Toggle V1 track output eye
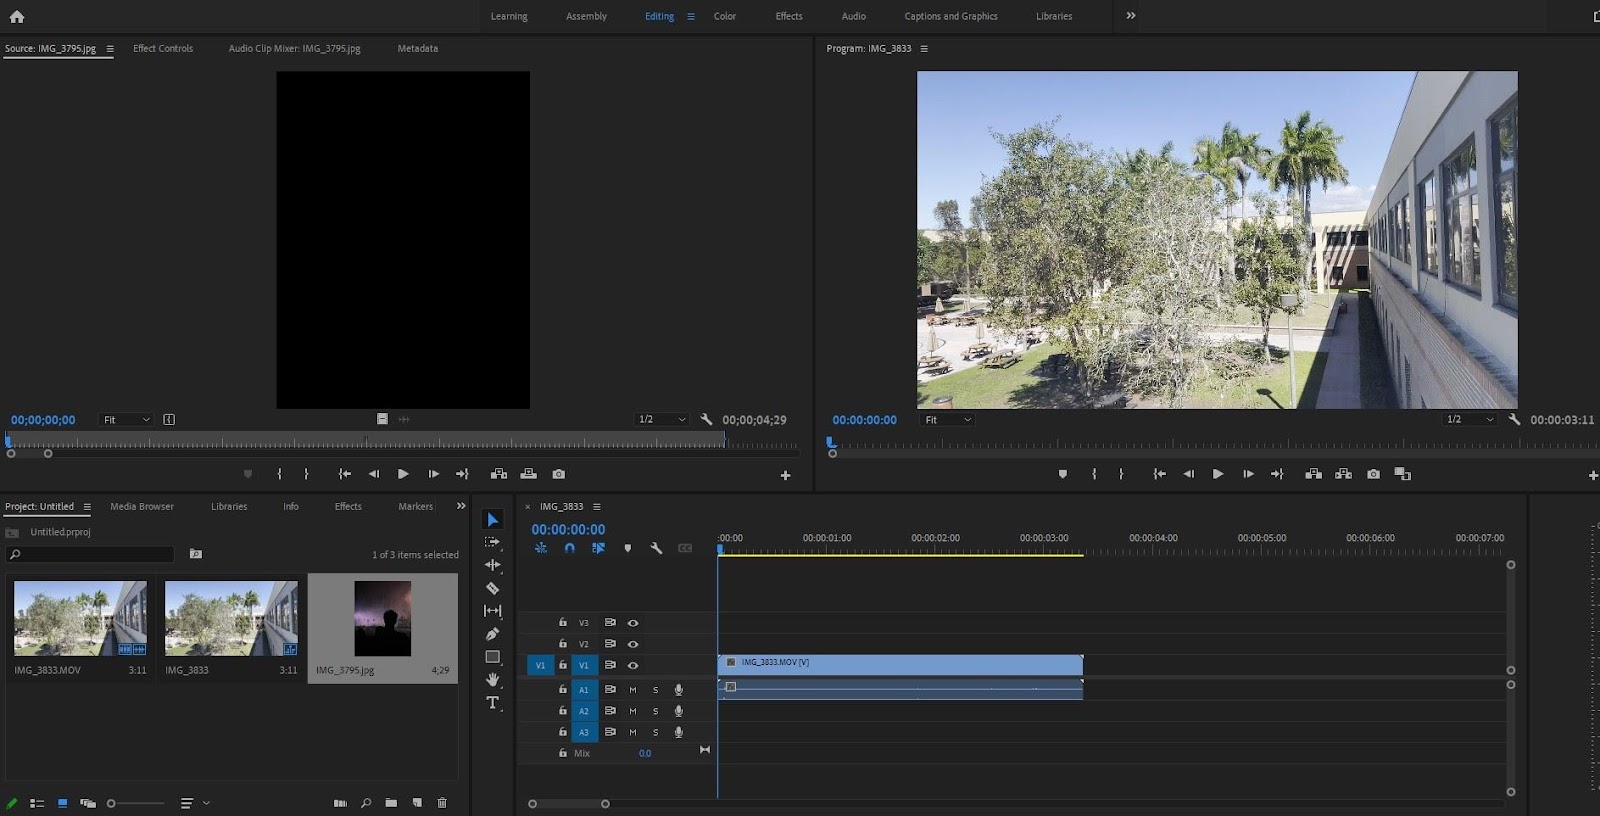1600x816 pixels. click(x=633, y=665)
